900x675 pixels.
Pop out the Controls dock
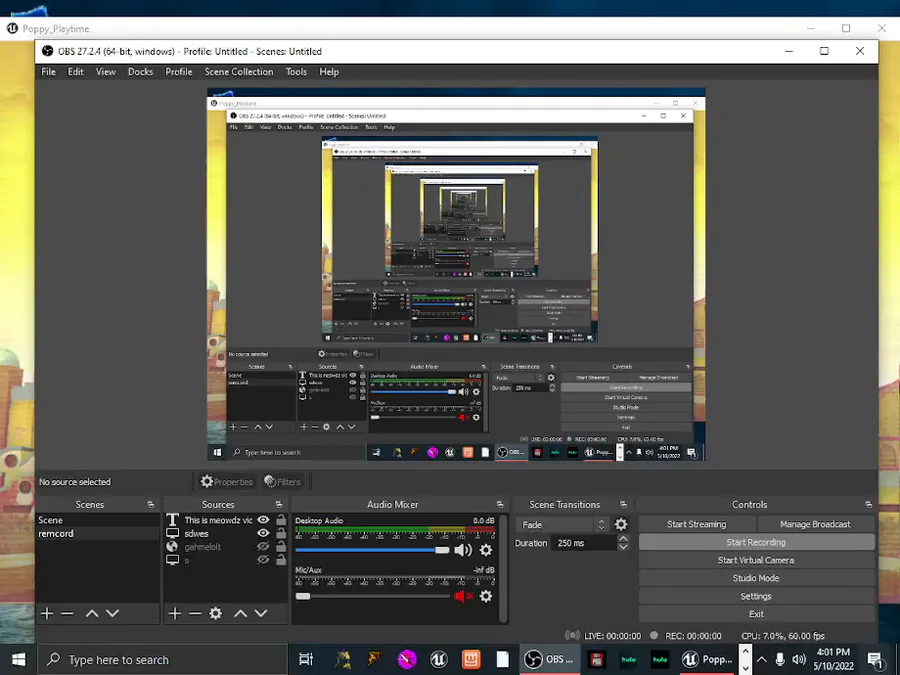coord(868,505)
